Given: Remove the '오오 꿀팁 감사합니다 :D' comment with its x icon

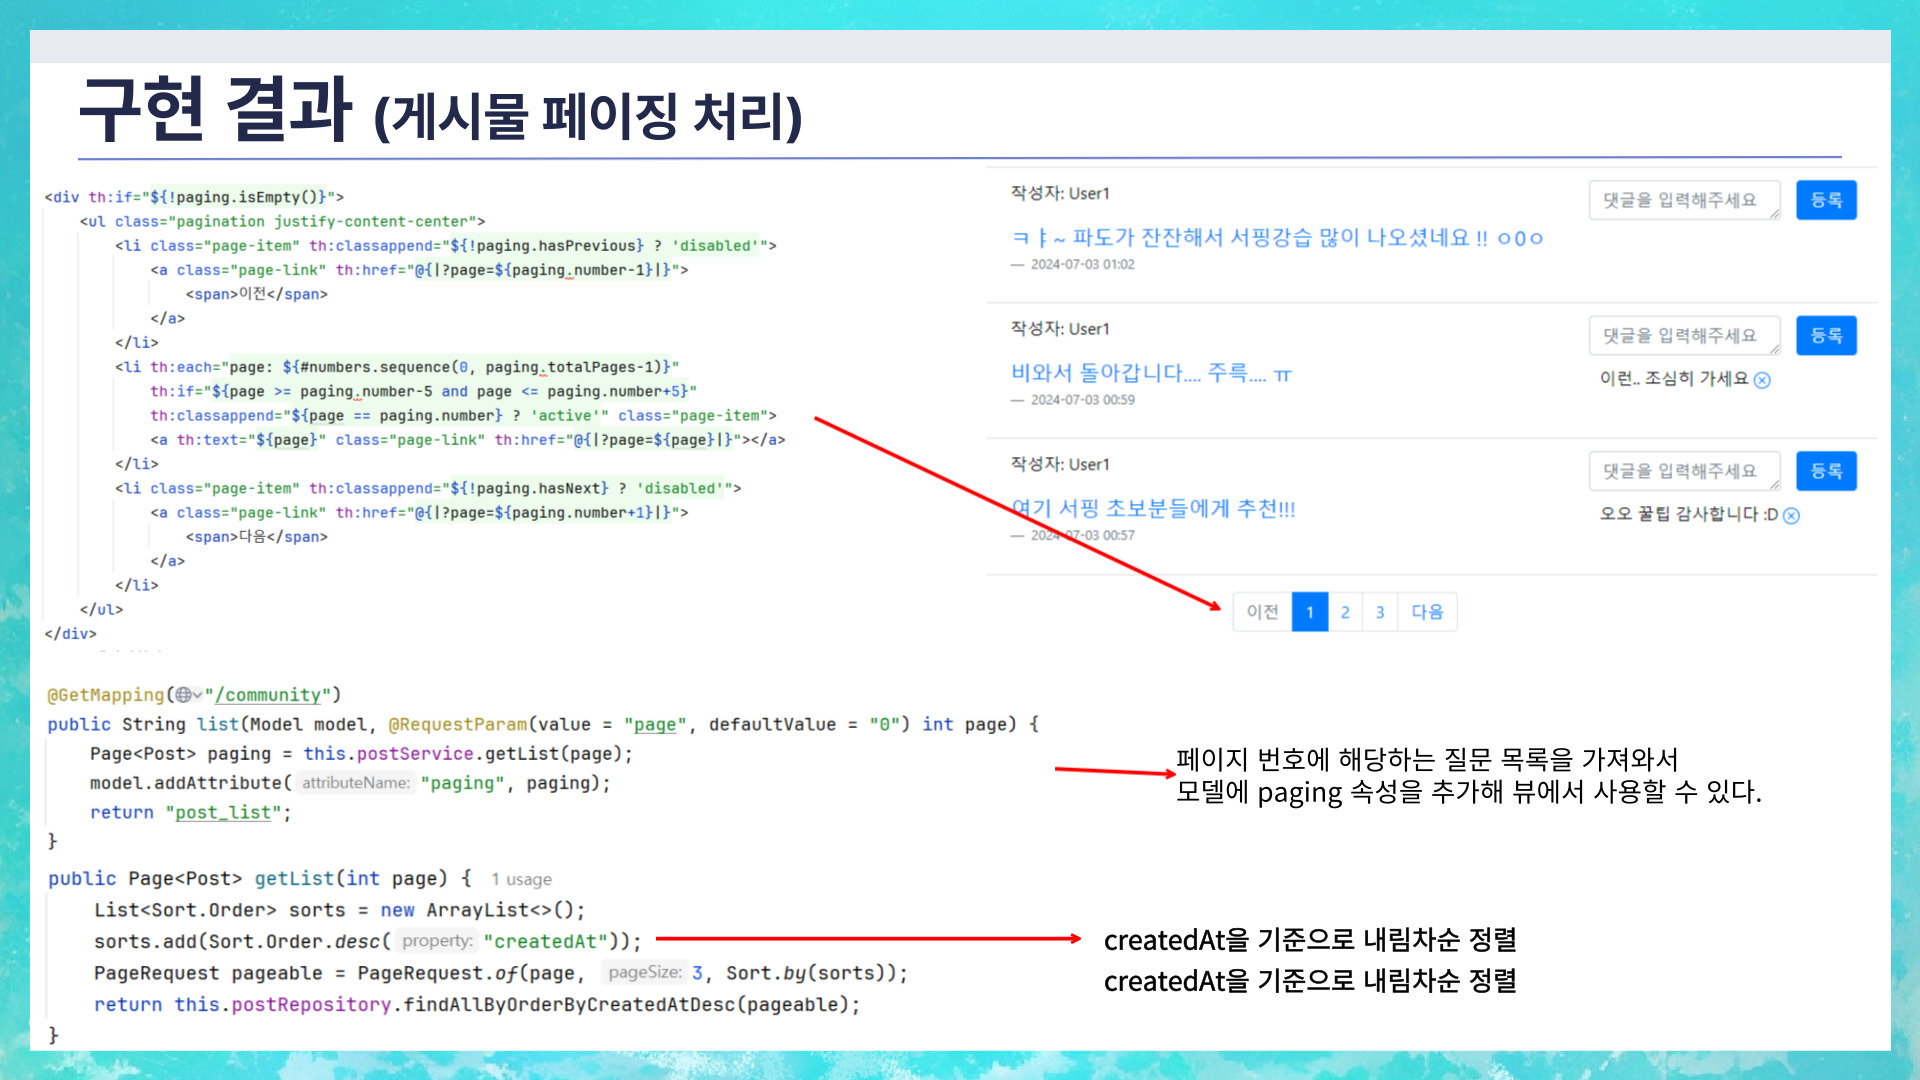Looking at the screenshot, I should [1791, 516].
